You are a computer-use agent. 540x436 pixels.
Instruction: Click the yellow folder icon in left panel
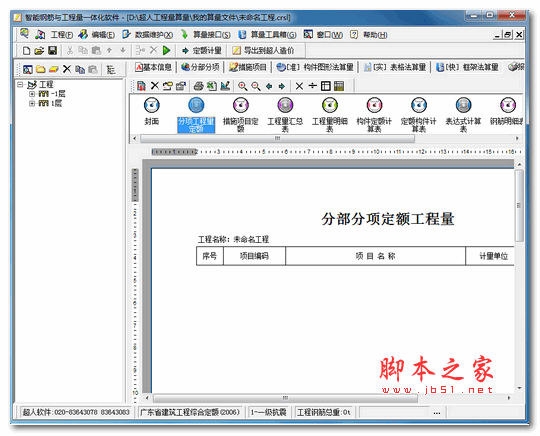[x=41, y=69]
